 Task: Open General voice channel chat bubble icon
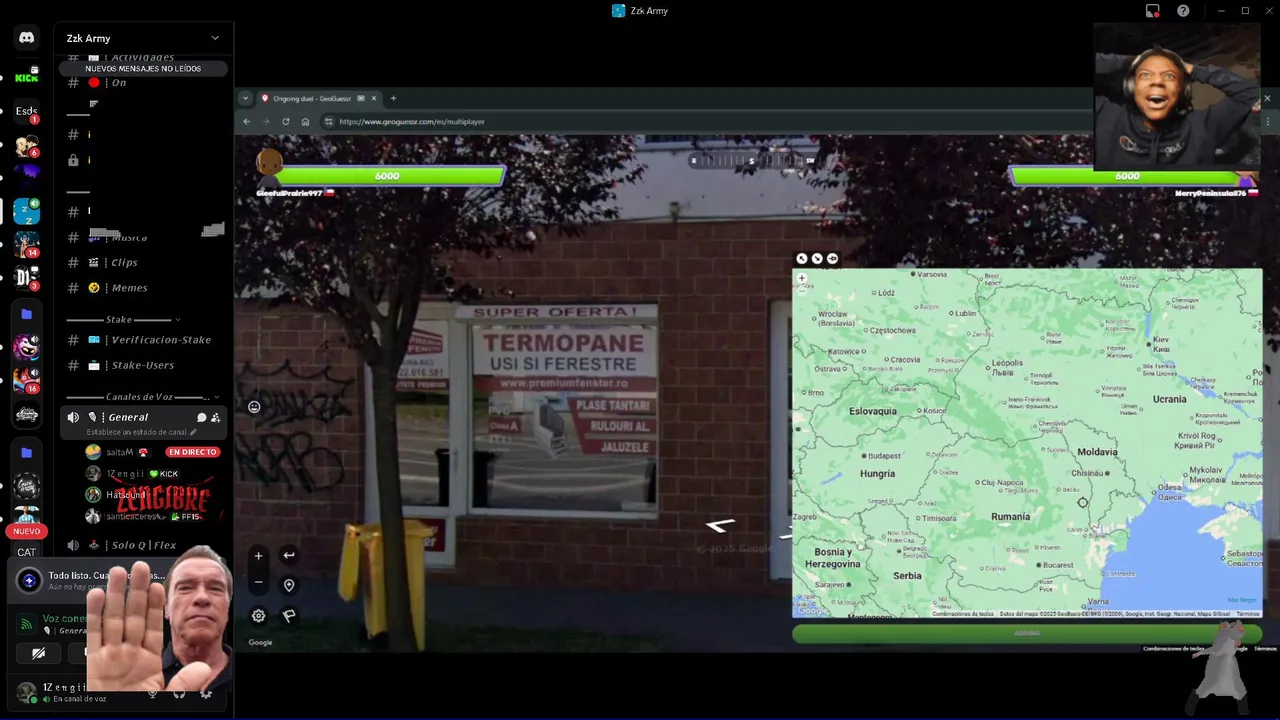201,418
